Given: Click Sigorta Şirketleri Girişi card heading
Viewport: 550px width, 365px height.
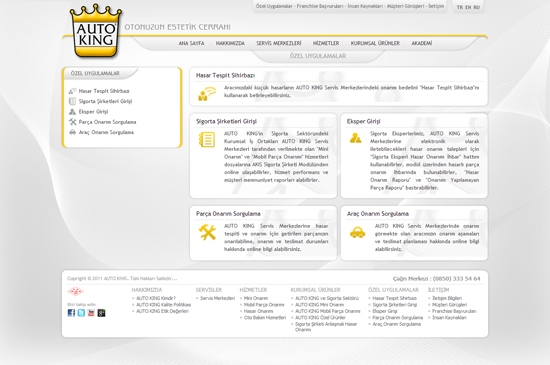Looking at the screenshot, I should [226, 121].
